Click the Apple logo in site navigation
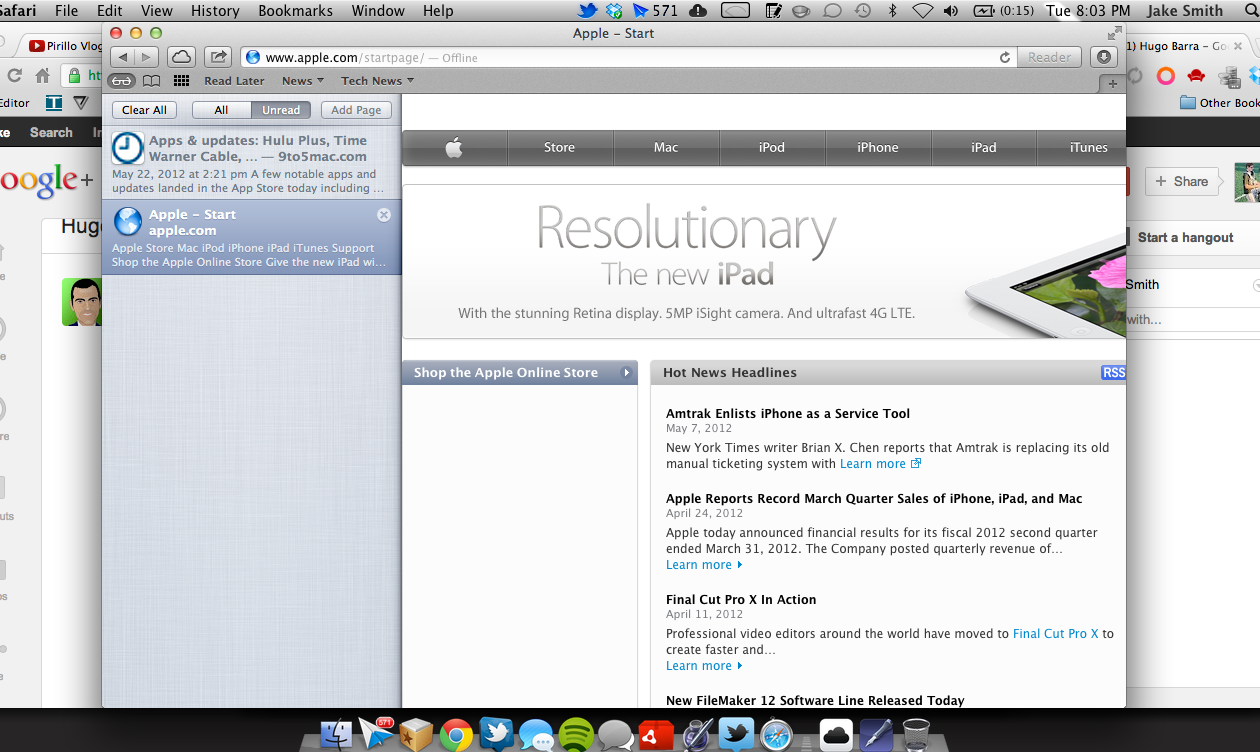 coord(454,148)
